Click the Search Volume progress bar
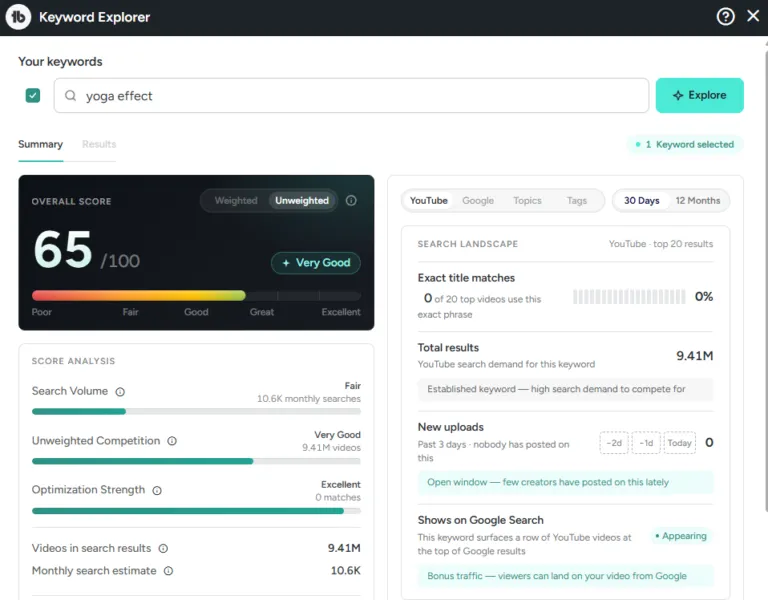This screenshot has height=600, width=768. tap(196, 411)
